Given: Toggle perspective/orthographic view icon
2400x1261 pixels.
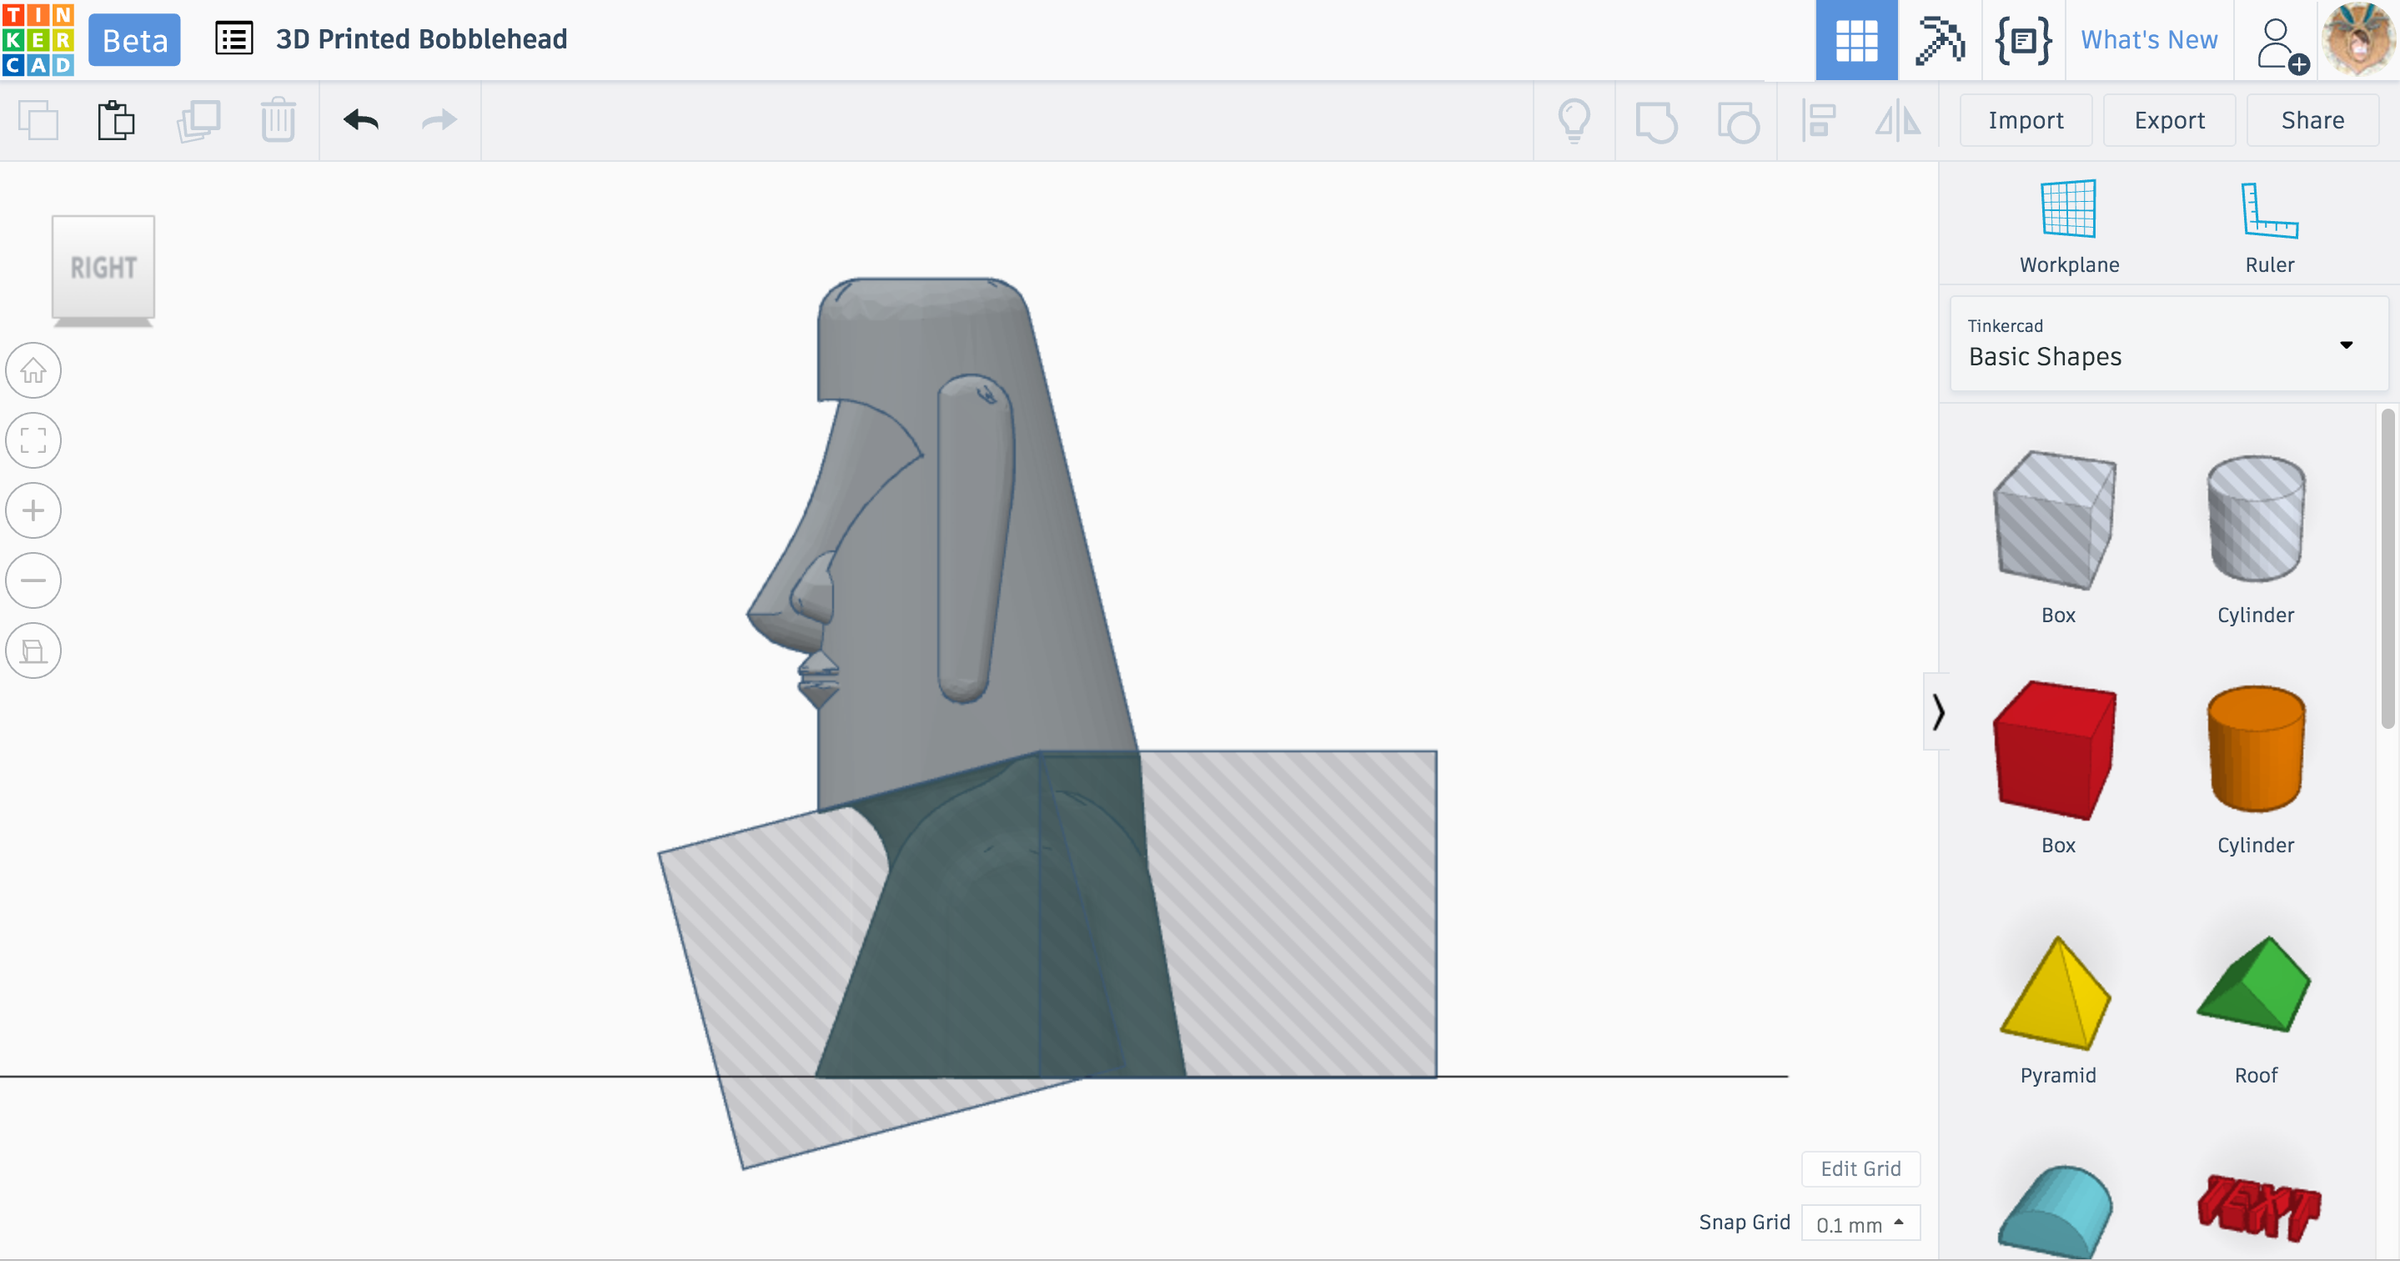Looking at the screenshot, I should (33, 651).
